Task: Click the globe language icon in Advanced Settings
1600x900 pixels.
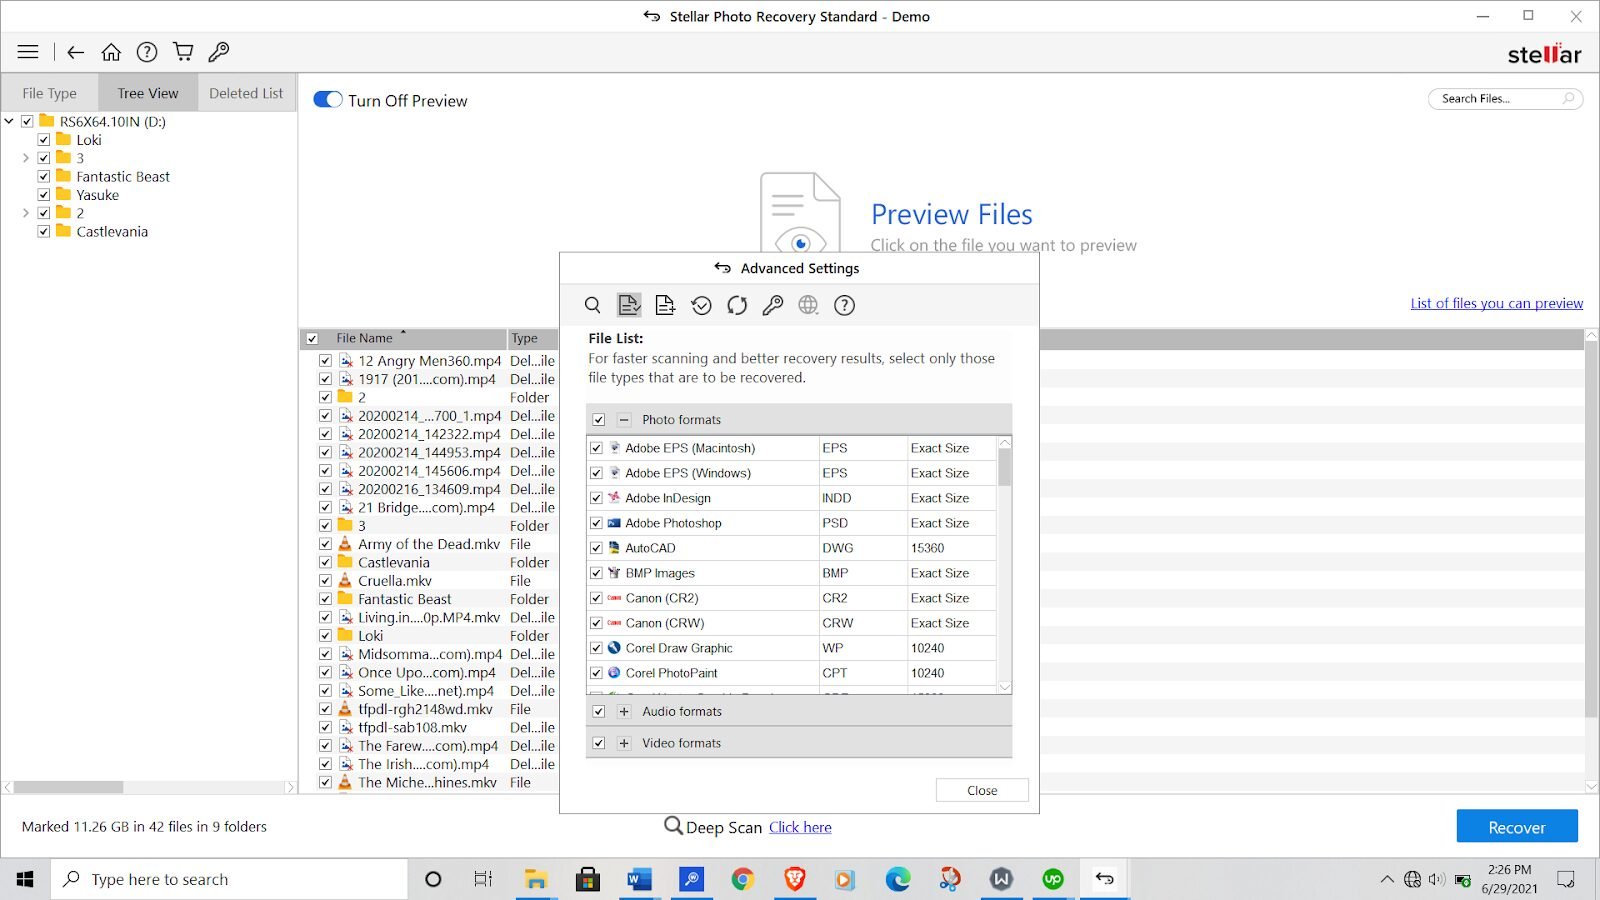Action: pyautogui.click(x=808, y=305)
